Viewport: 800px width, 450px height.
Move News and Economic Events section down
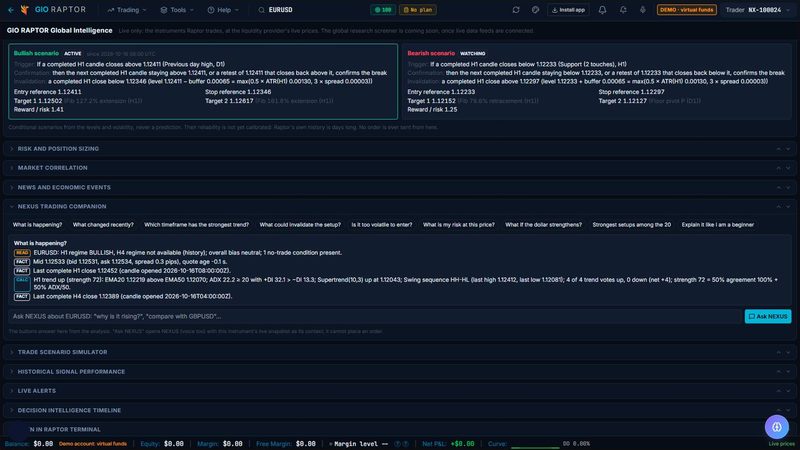[788, 187]
